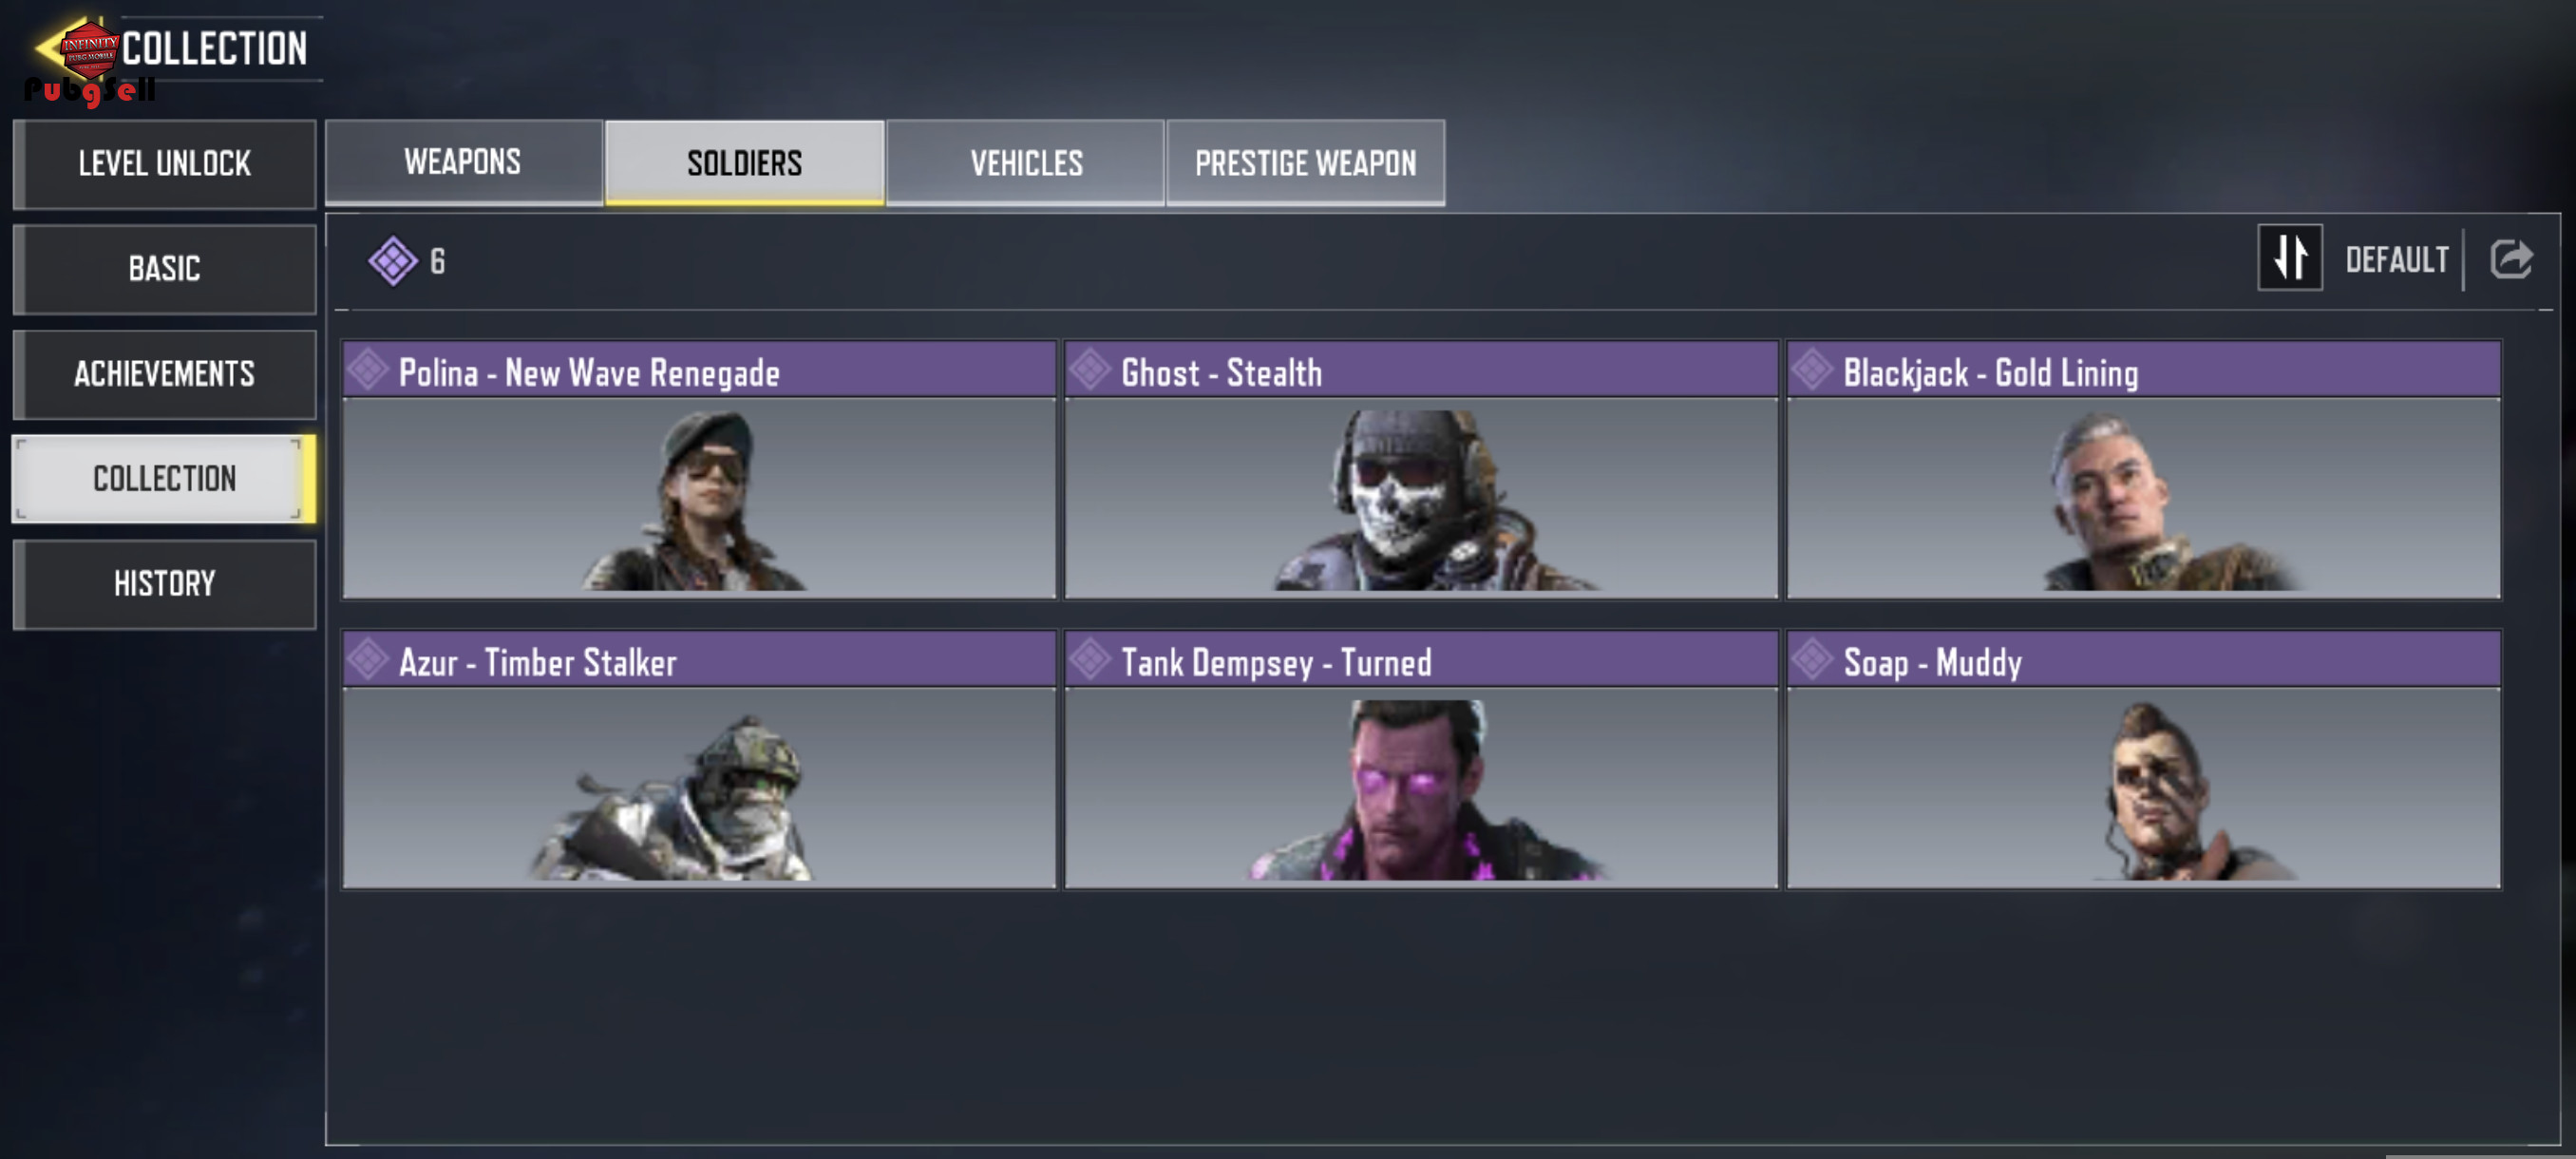Select the Ghost - Stealth skull portrait
The width and height of the screenshot is (2576, 1159).
point(1420,498)
